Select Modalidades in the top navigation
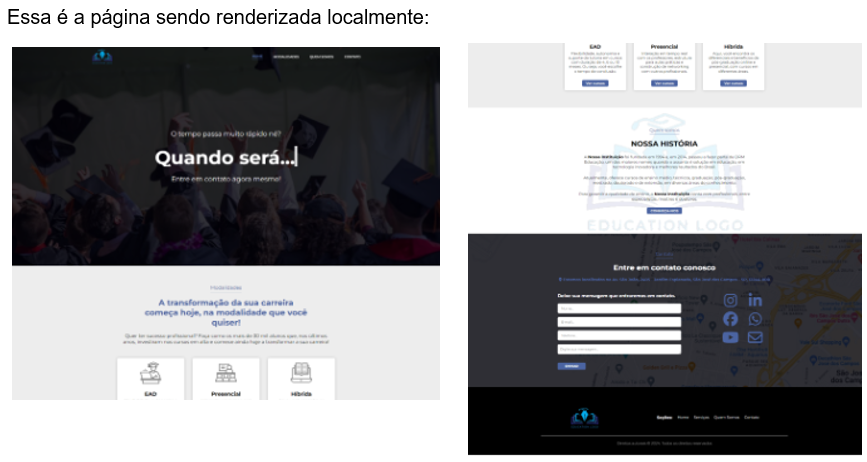867x462 pixels. [x=286, y=56]
